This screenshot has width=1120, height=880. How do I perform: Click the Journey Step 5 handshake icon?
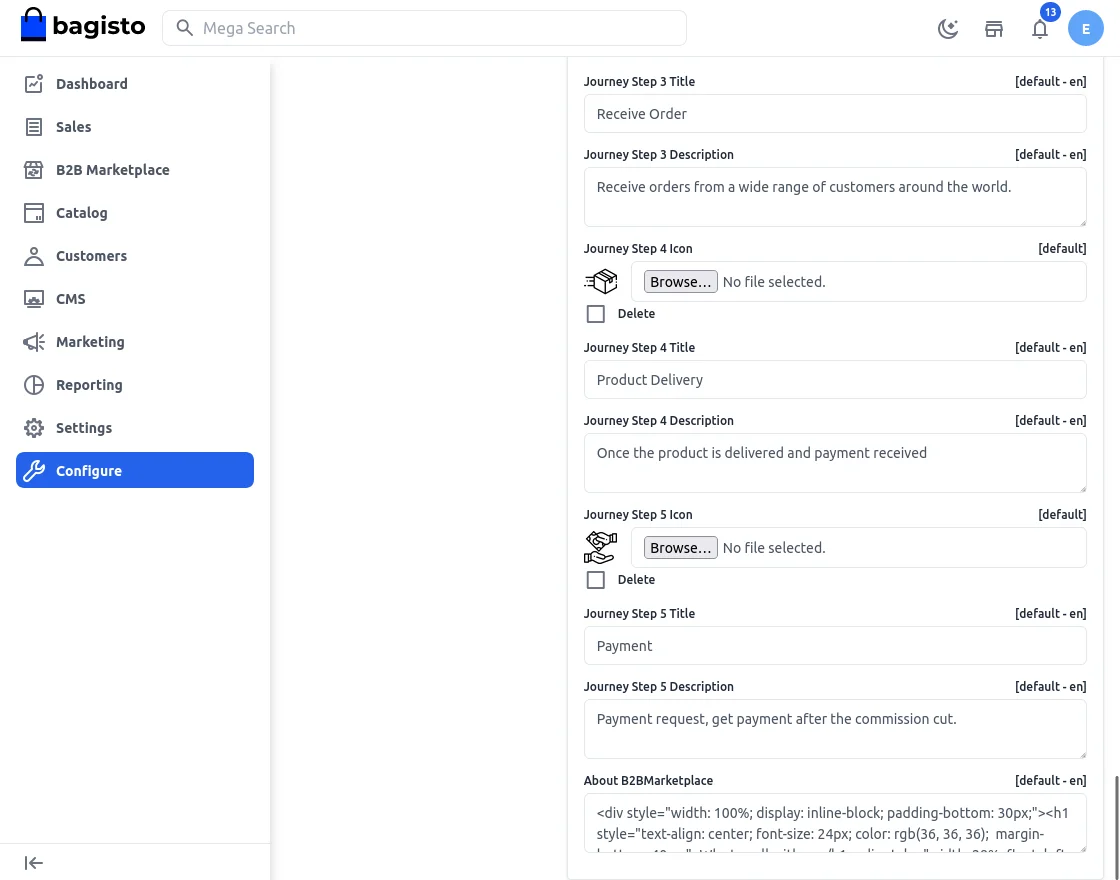[x=601, y=548]
